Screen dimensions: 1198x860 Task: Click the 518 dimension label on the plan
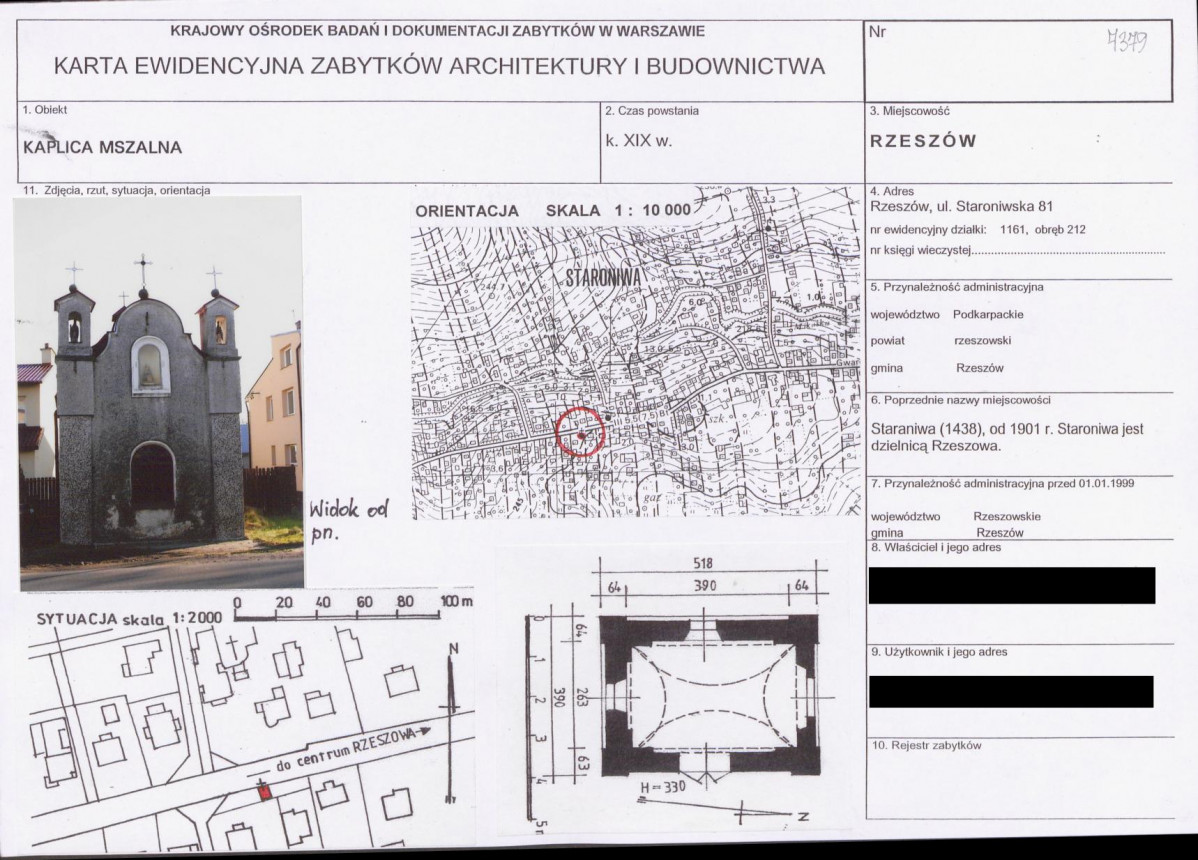pyautogui.click(x=703, y=564)
